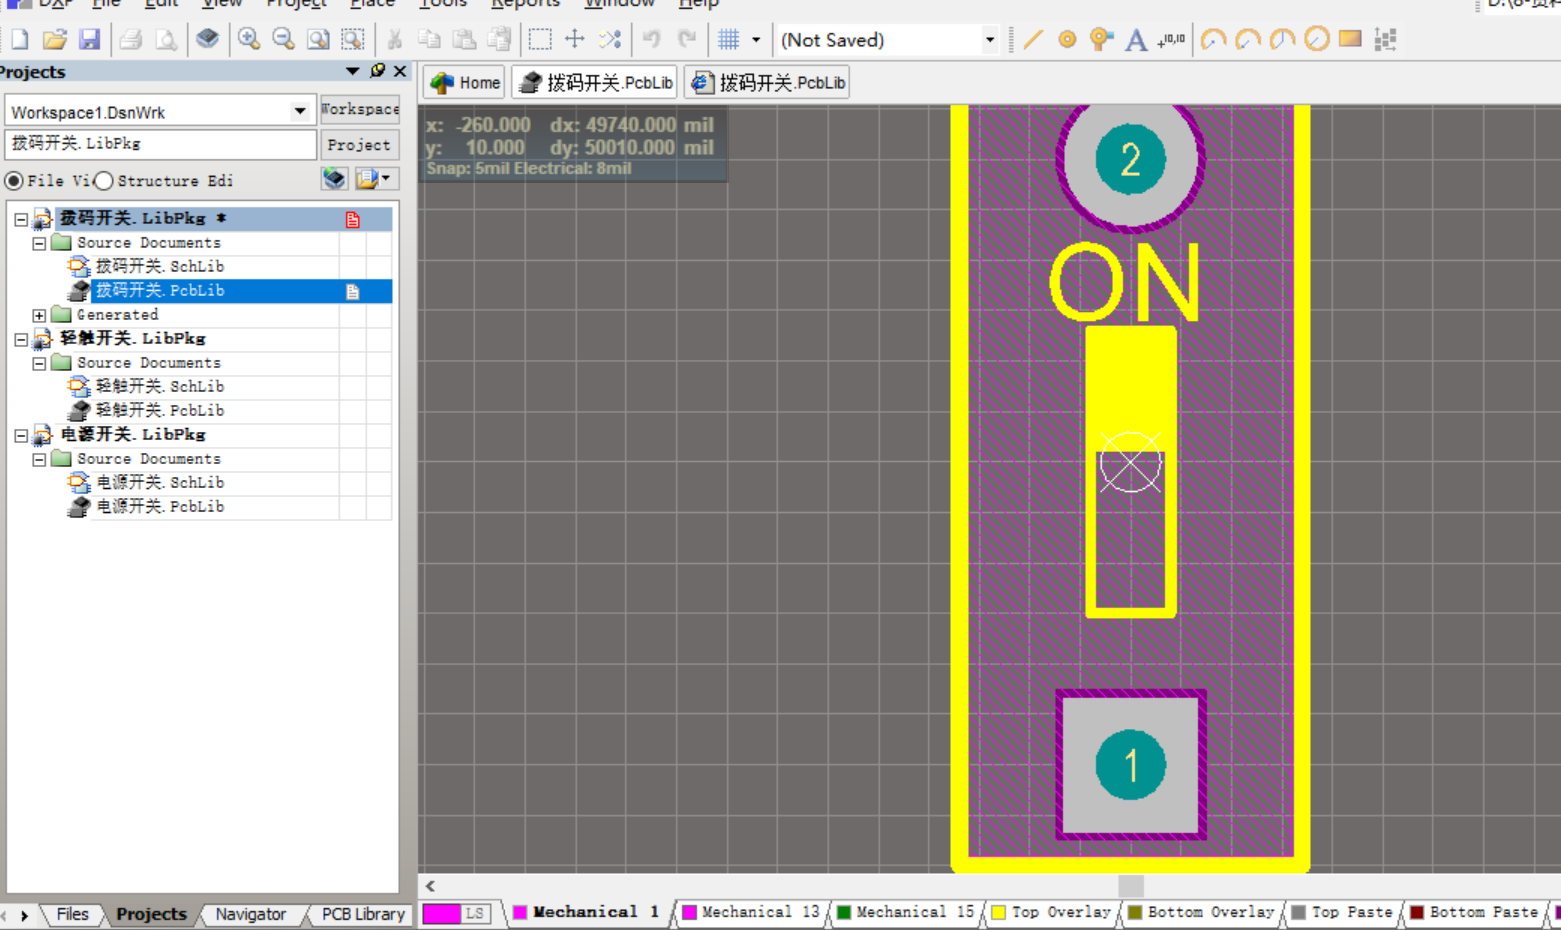Select the Place String text tool

coord(1136,40)
